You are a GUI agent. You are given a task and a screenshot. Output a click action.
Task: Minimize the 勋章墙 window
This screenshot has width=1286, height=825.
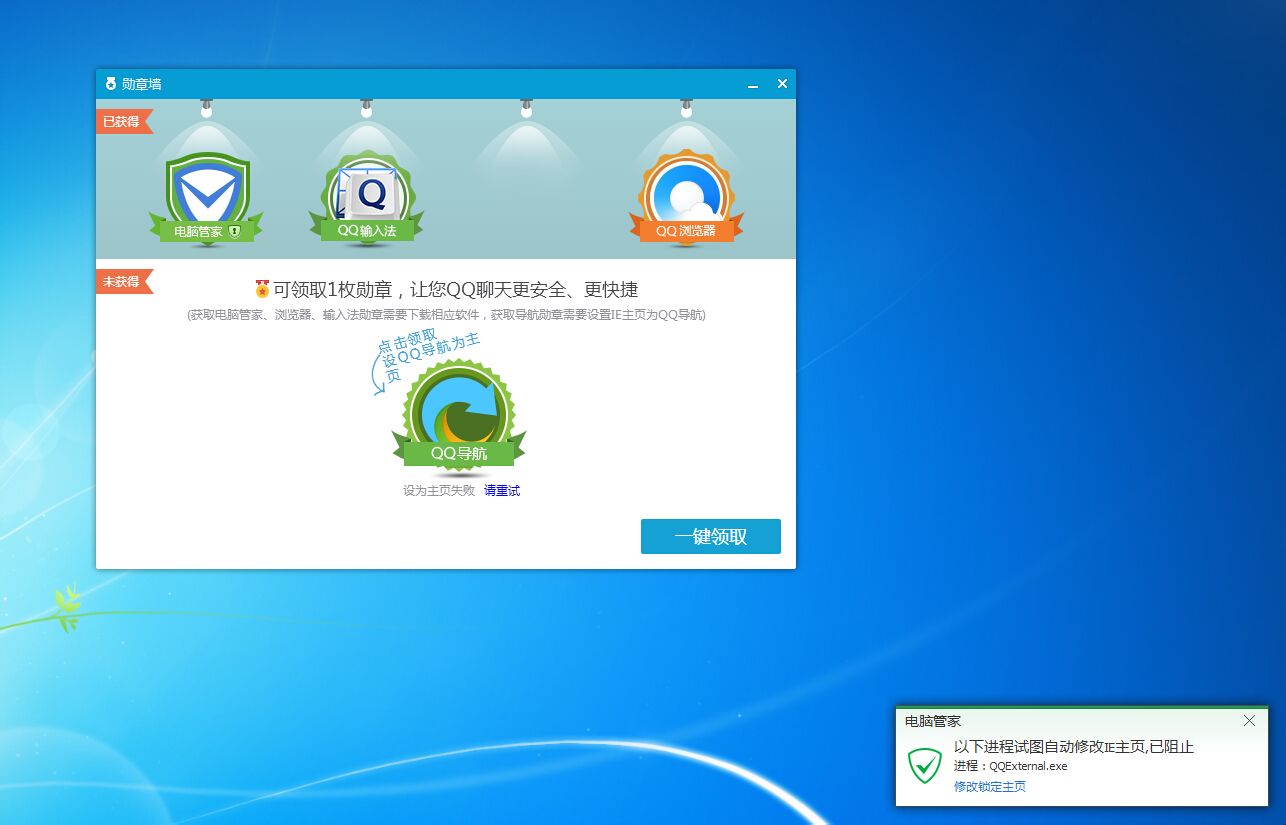point(753,85)
